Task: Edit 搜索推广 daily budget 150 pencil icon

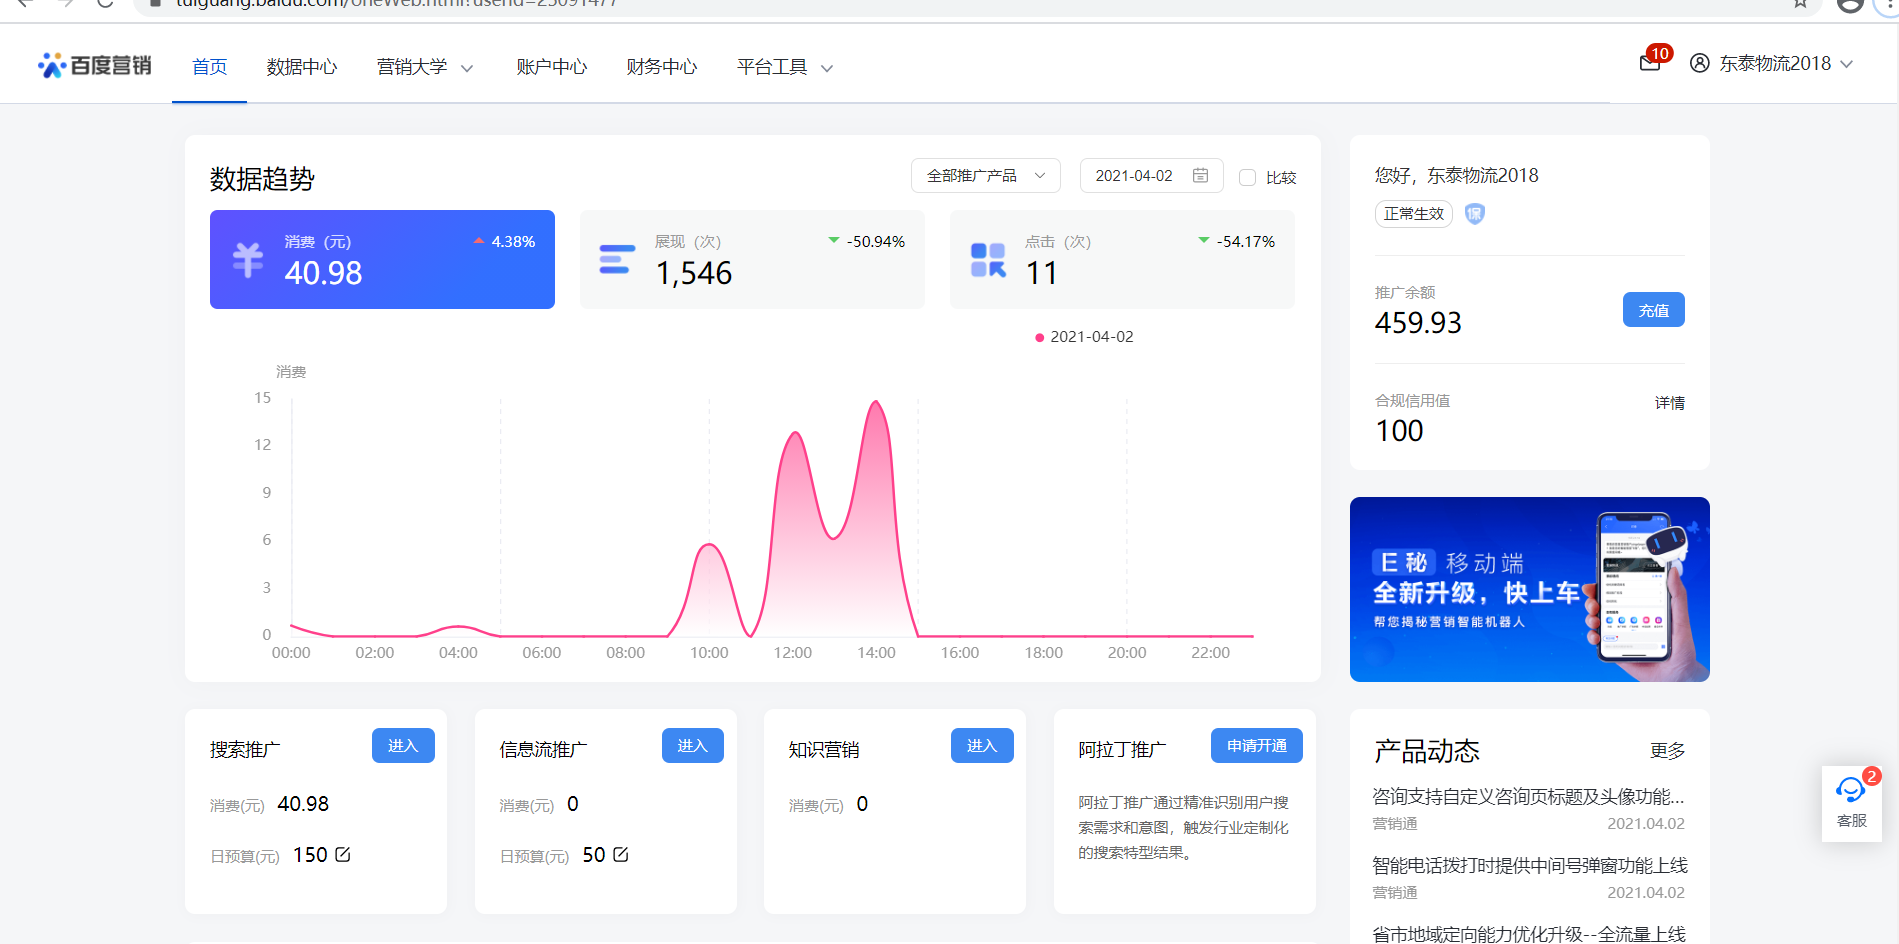Action: (x=343, y=854)
